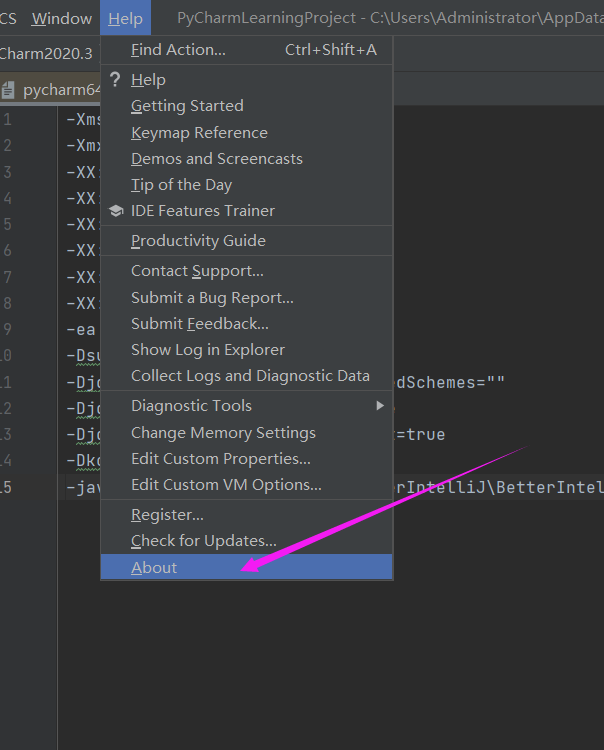Click 'dSchemes=""' text in editor

coord(450,382)
